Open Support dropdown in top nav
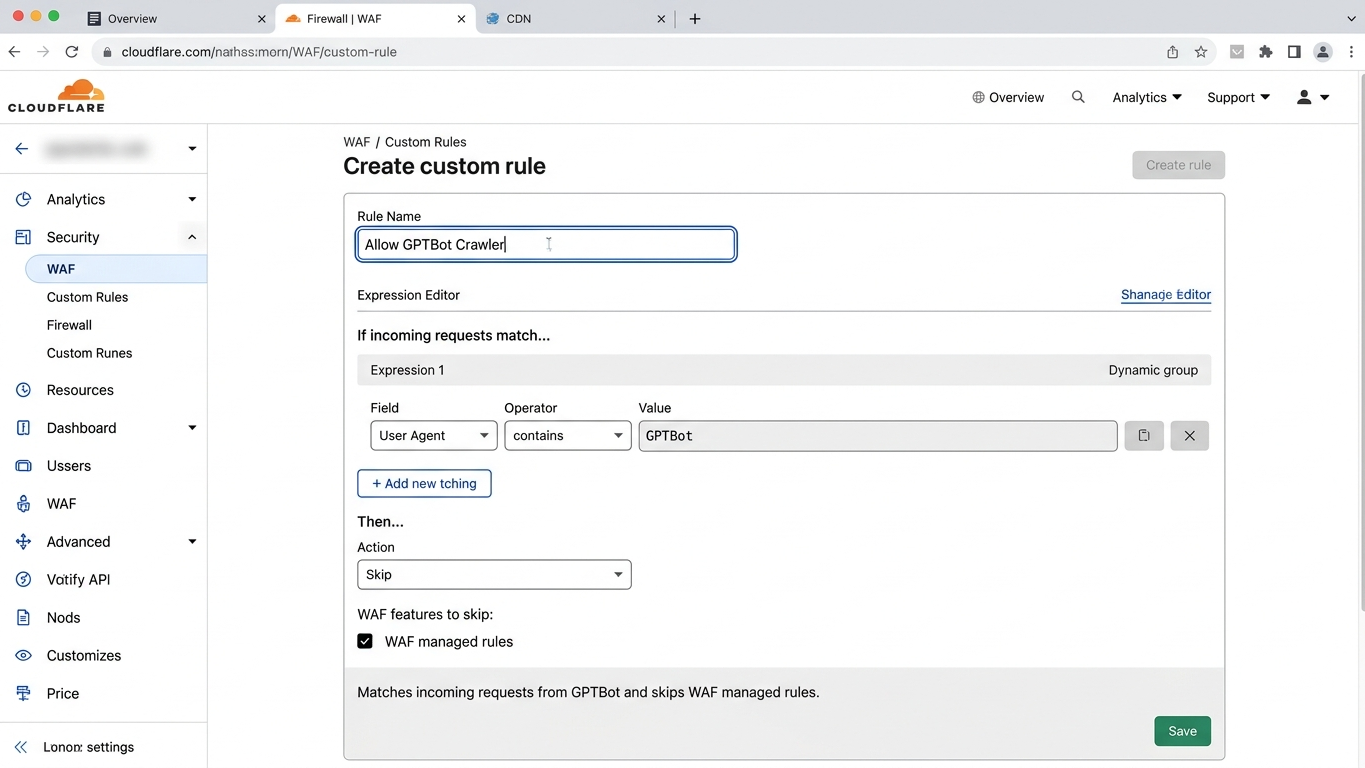This screenshot has height=768, width=1365. [x=1238, y=97]
